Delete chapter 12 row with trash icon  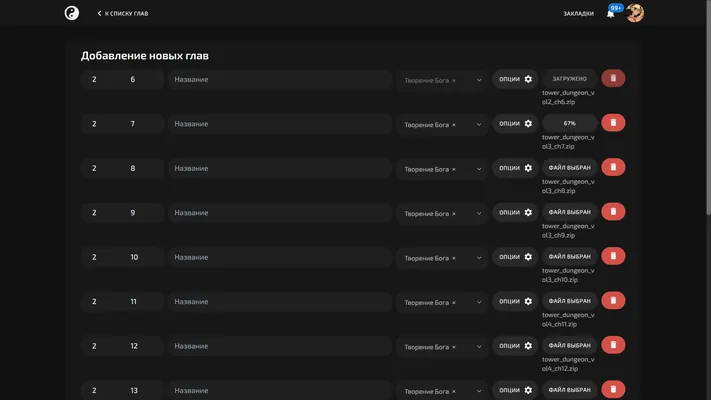613,345
